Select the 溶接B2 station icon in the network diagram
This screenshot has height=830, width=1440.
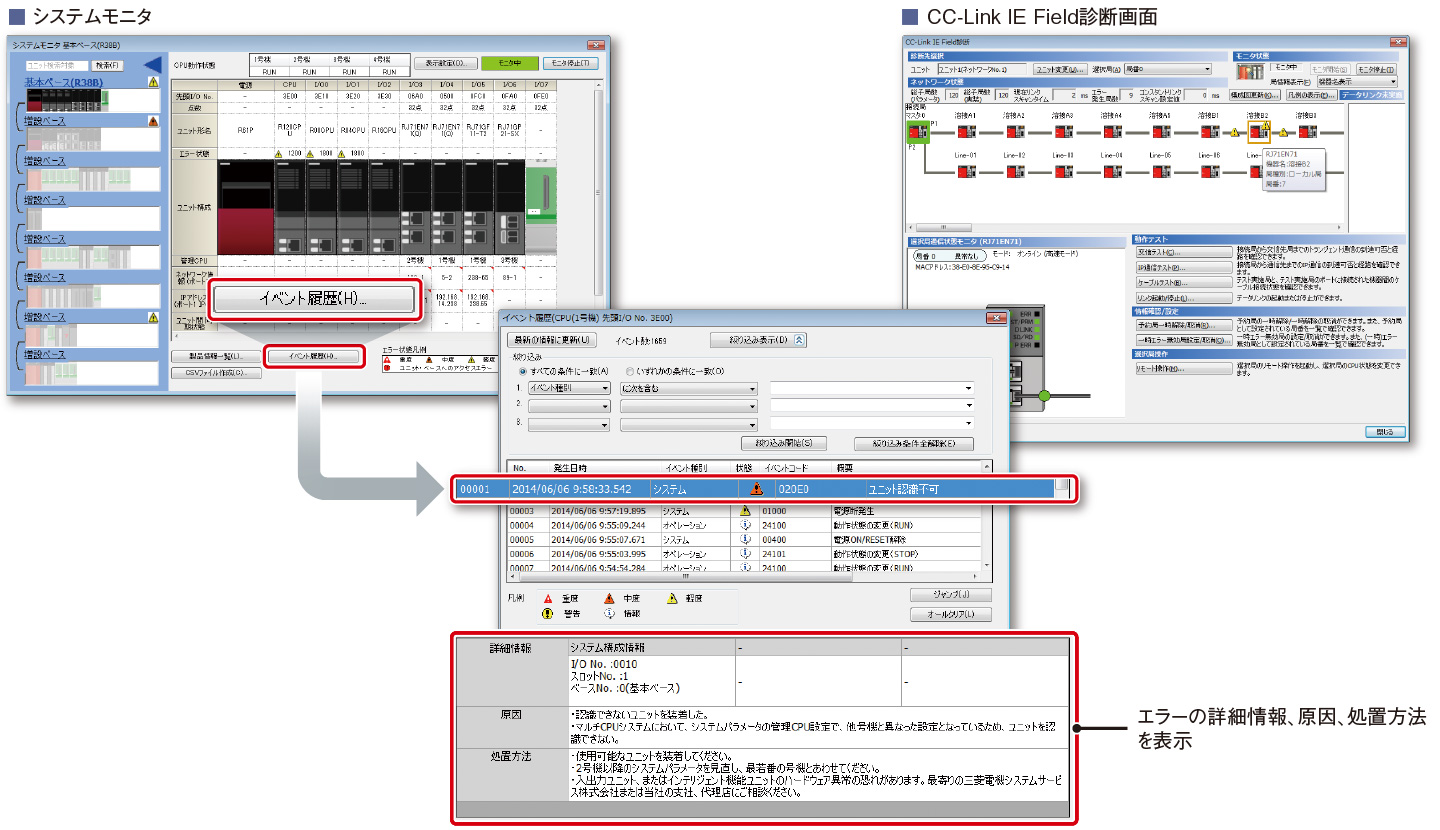coord(1258,131)
